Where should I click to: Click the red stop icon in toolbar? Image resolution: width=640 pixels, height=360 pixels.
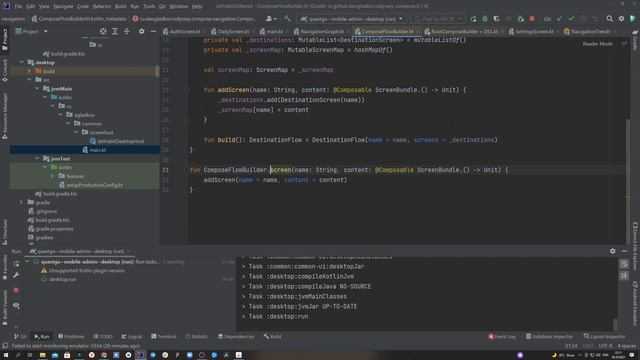(532, 19)
